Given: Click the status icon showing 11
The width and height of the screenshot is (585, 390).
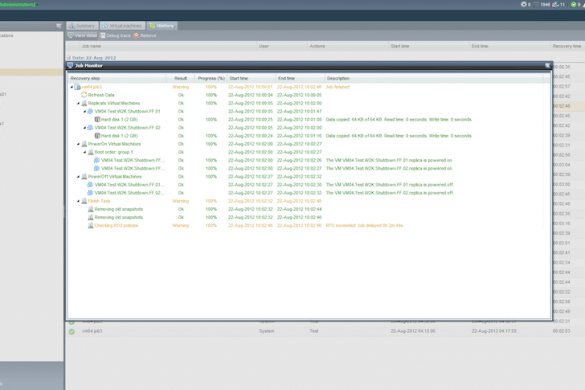Looking at the screenshot, I should (x=555, y=4).
